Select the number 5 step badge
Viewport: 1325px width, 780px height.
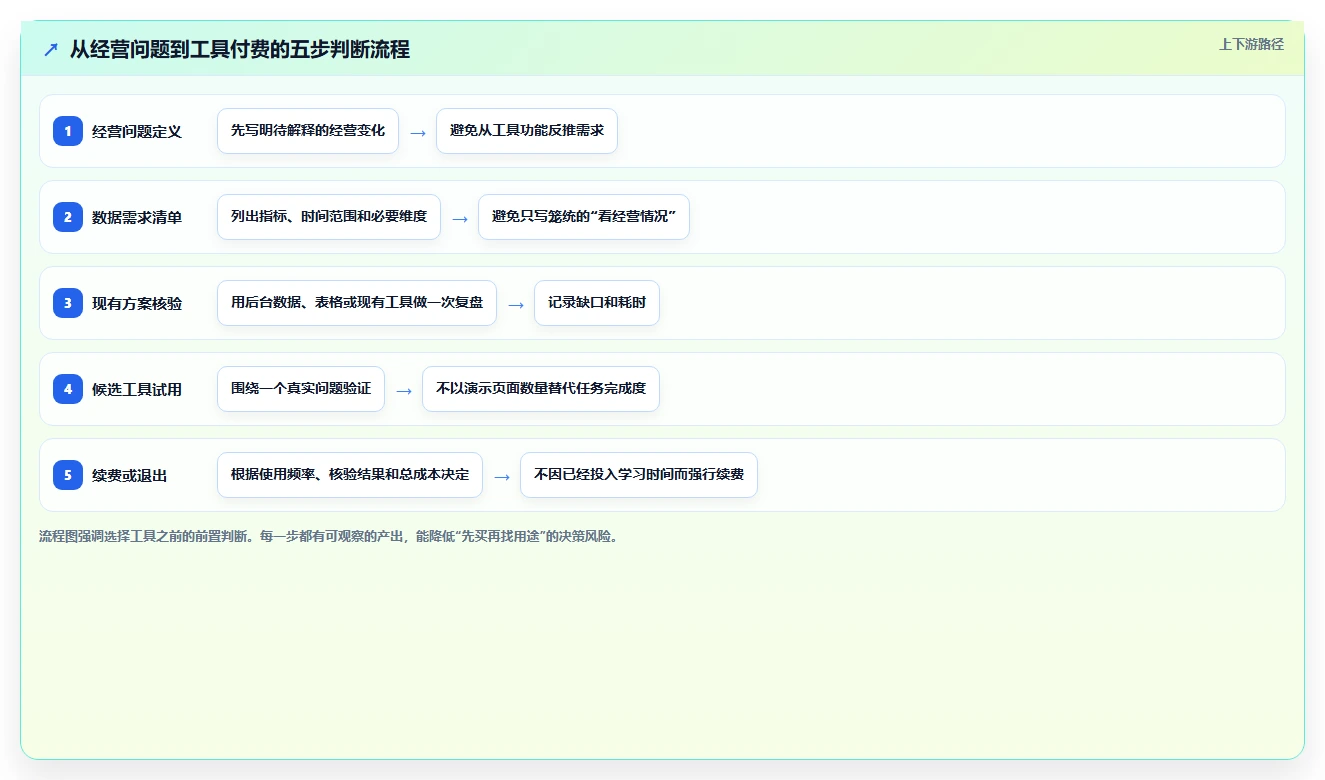(68, 475)
